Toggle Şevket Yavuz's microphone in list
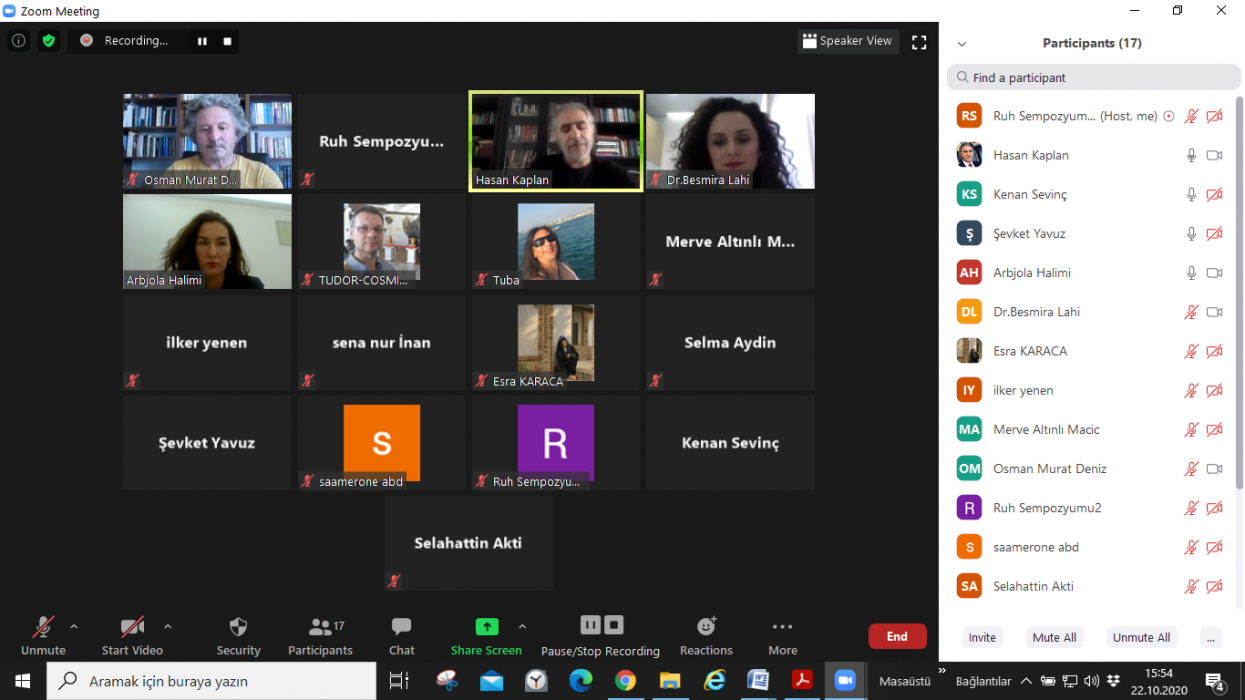1245x700 pixels. (1191, 233)
